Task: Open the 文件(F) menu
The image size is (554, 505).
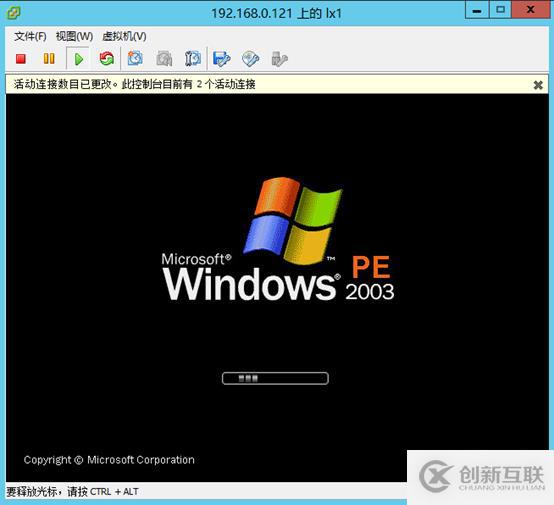Action: tap(30, 36)
